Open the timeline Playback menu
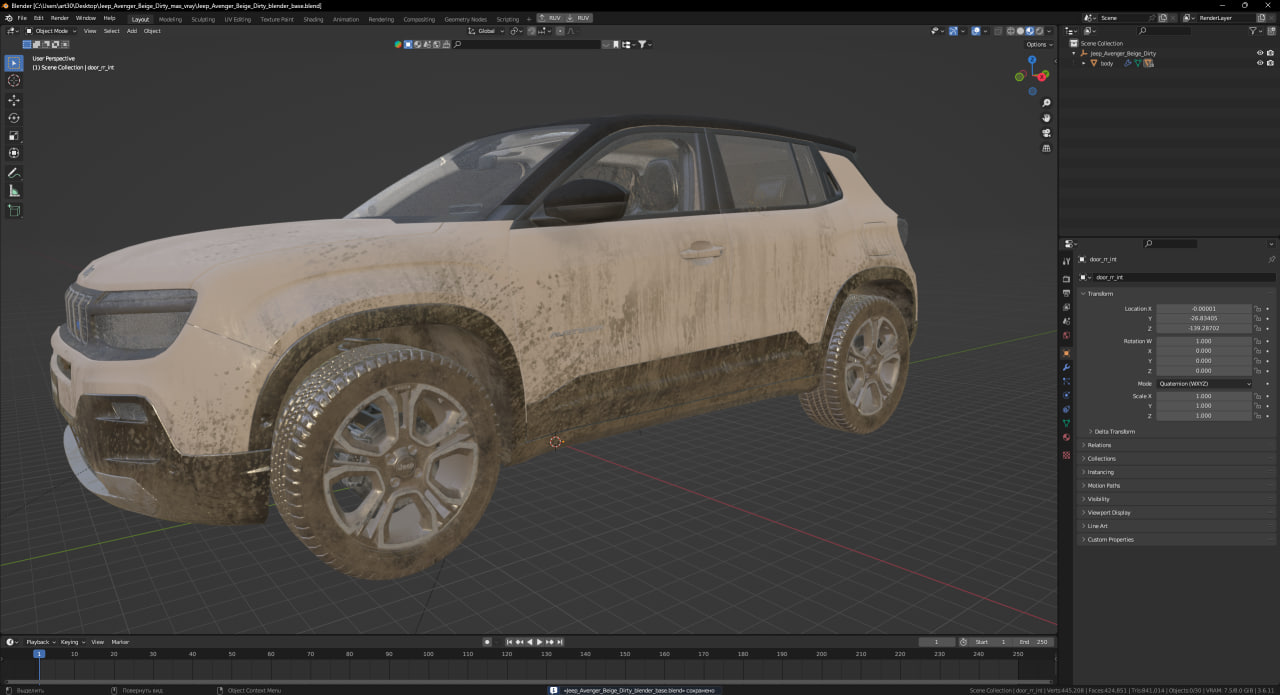The width and height of the screenshot is (1280, 695). pyautogui.click(x=40, y=642)
